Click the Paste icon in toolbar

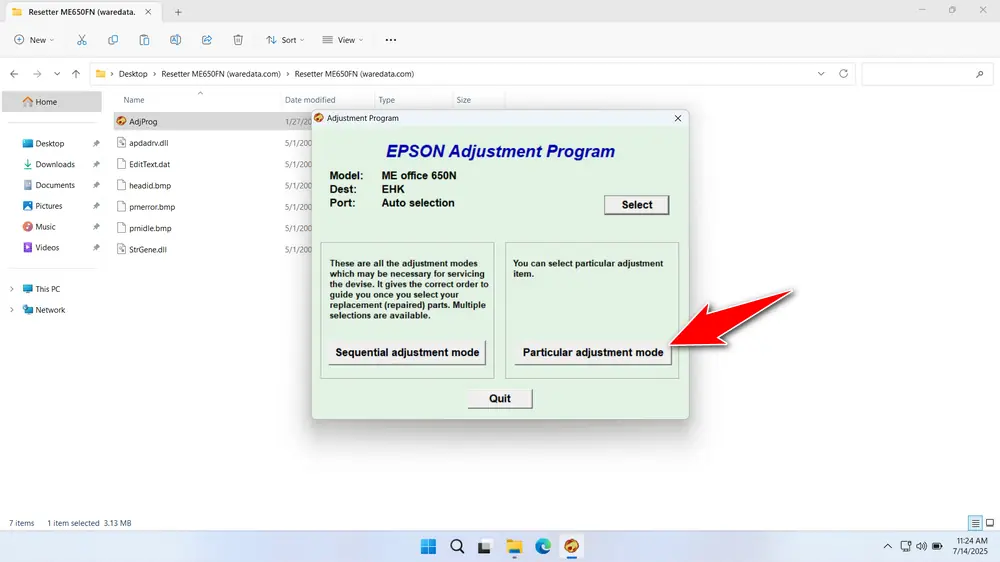pyautogui.click(x=144, y=40)
